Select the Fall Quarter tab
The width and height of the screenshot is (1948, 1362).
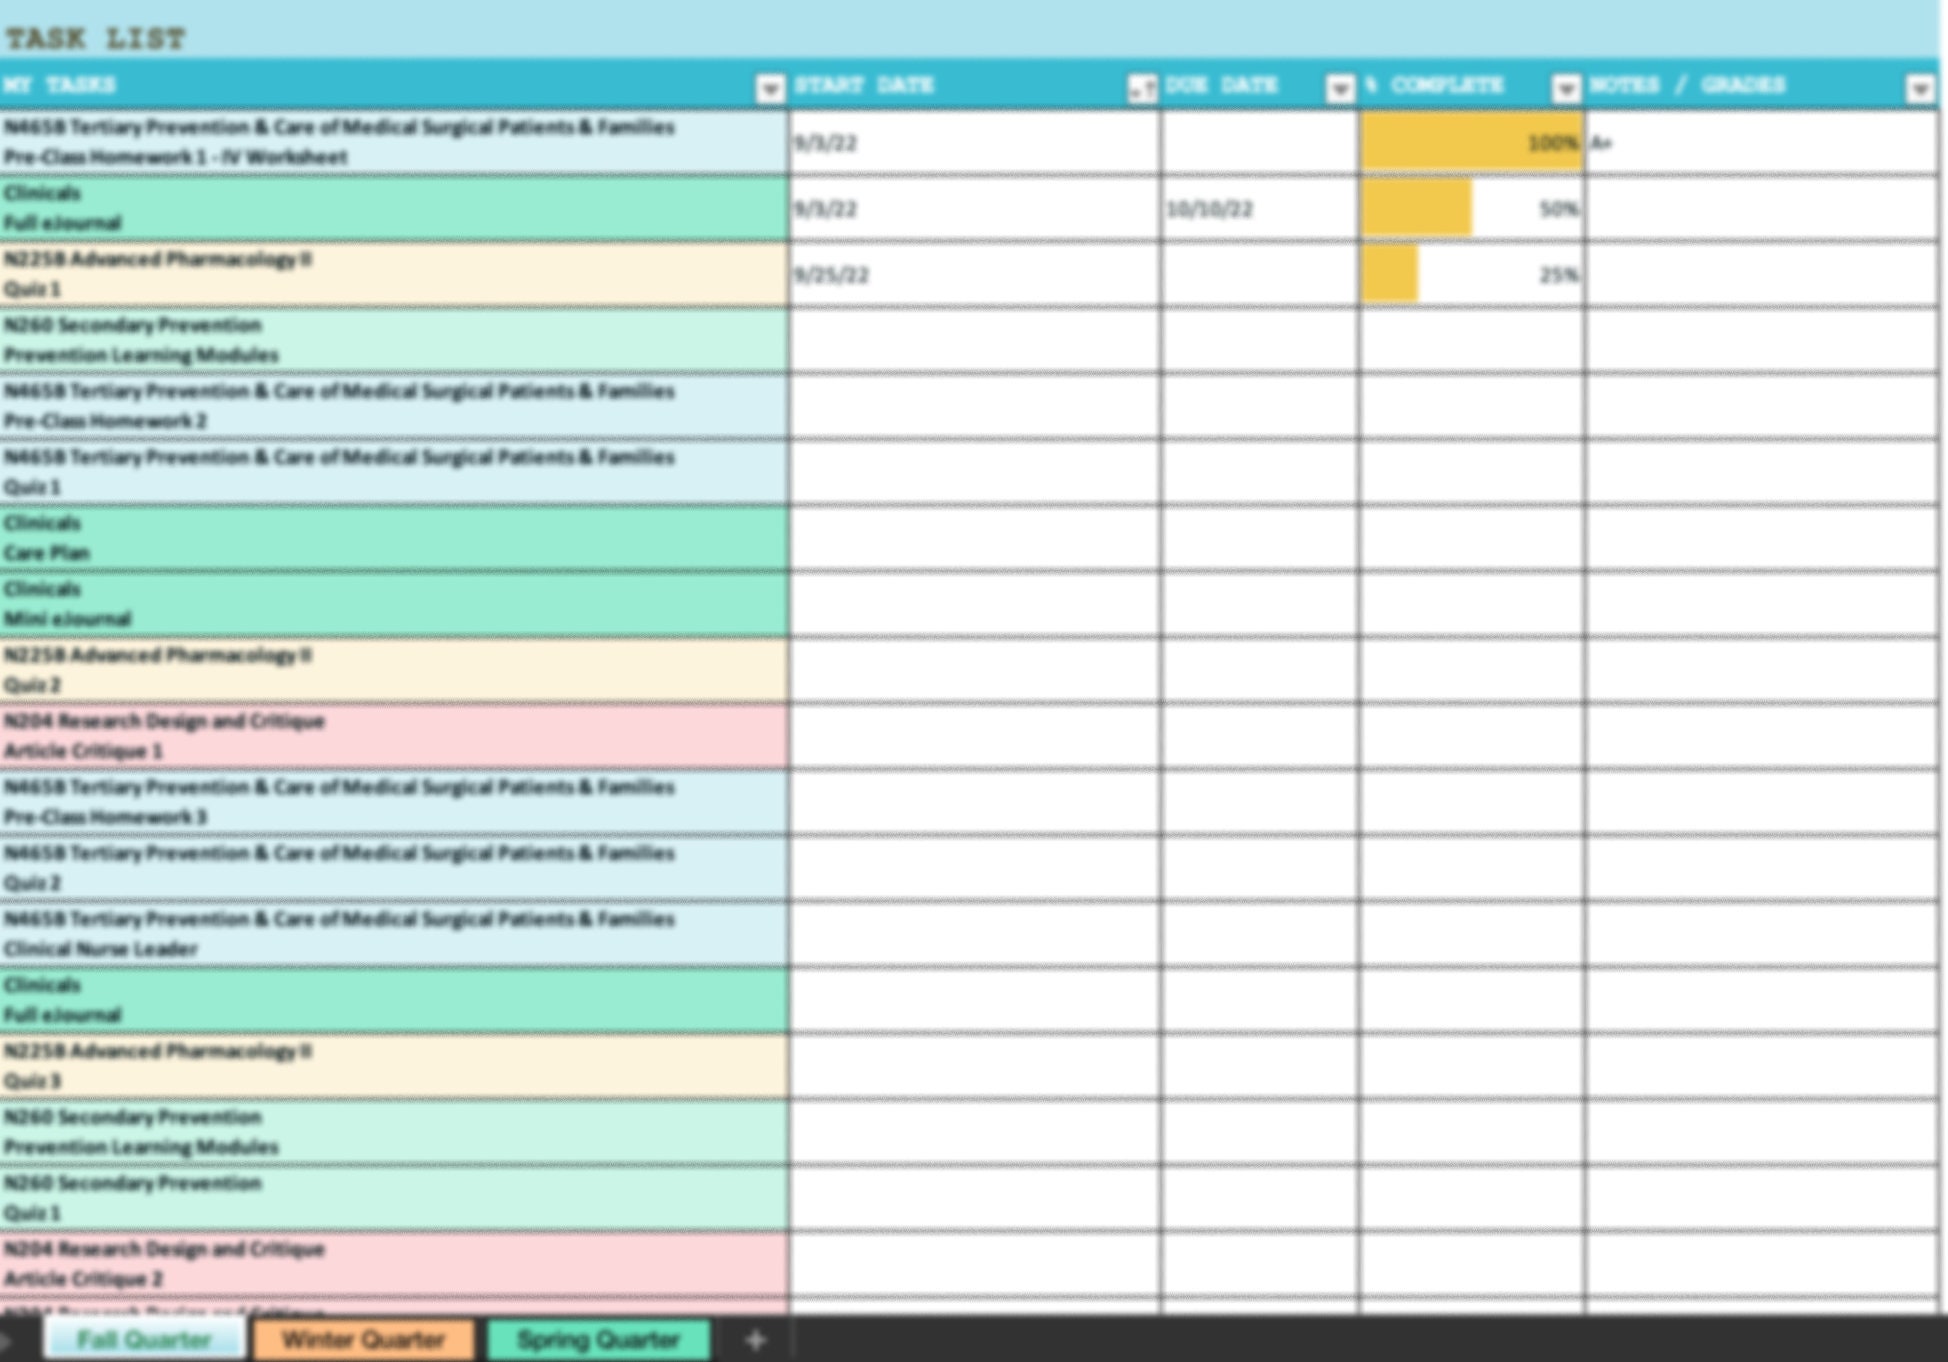146,1340
